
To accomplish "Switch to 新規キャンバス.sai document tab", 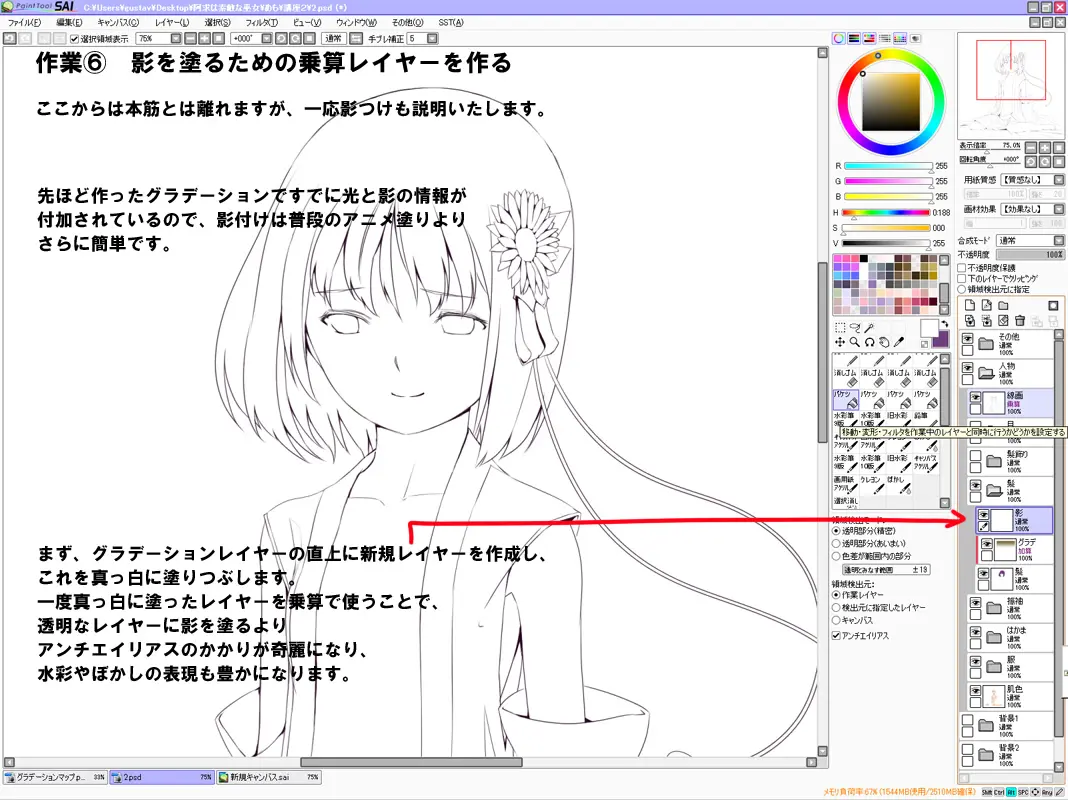I will coord(268,777).
